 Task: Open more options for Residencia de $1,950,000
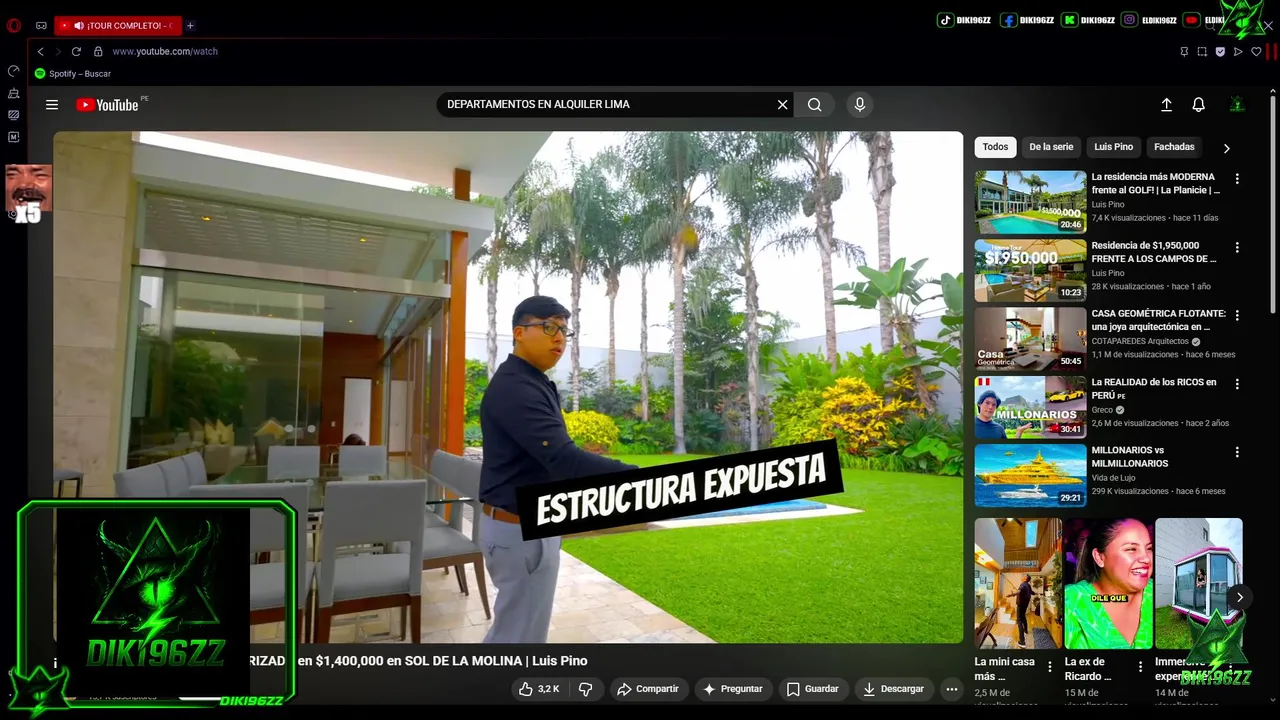pos(1237,247)
